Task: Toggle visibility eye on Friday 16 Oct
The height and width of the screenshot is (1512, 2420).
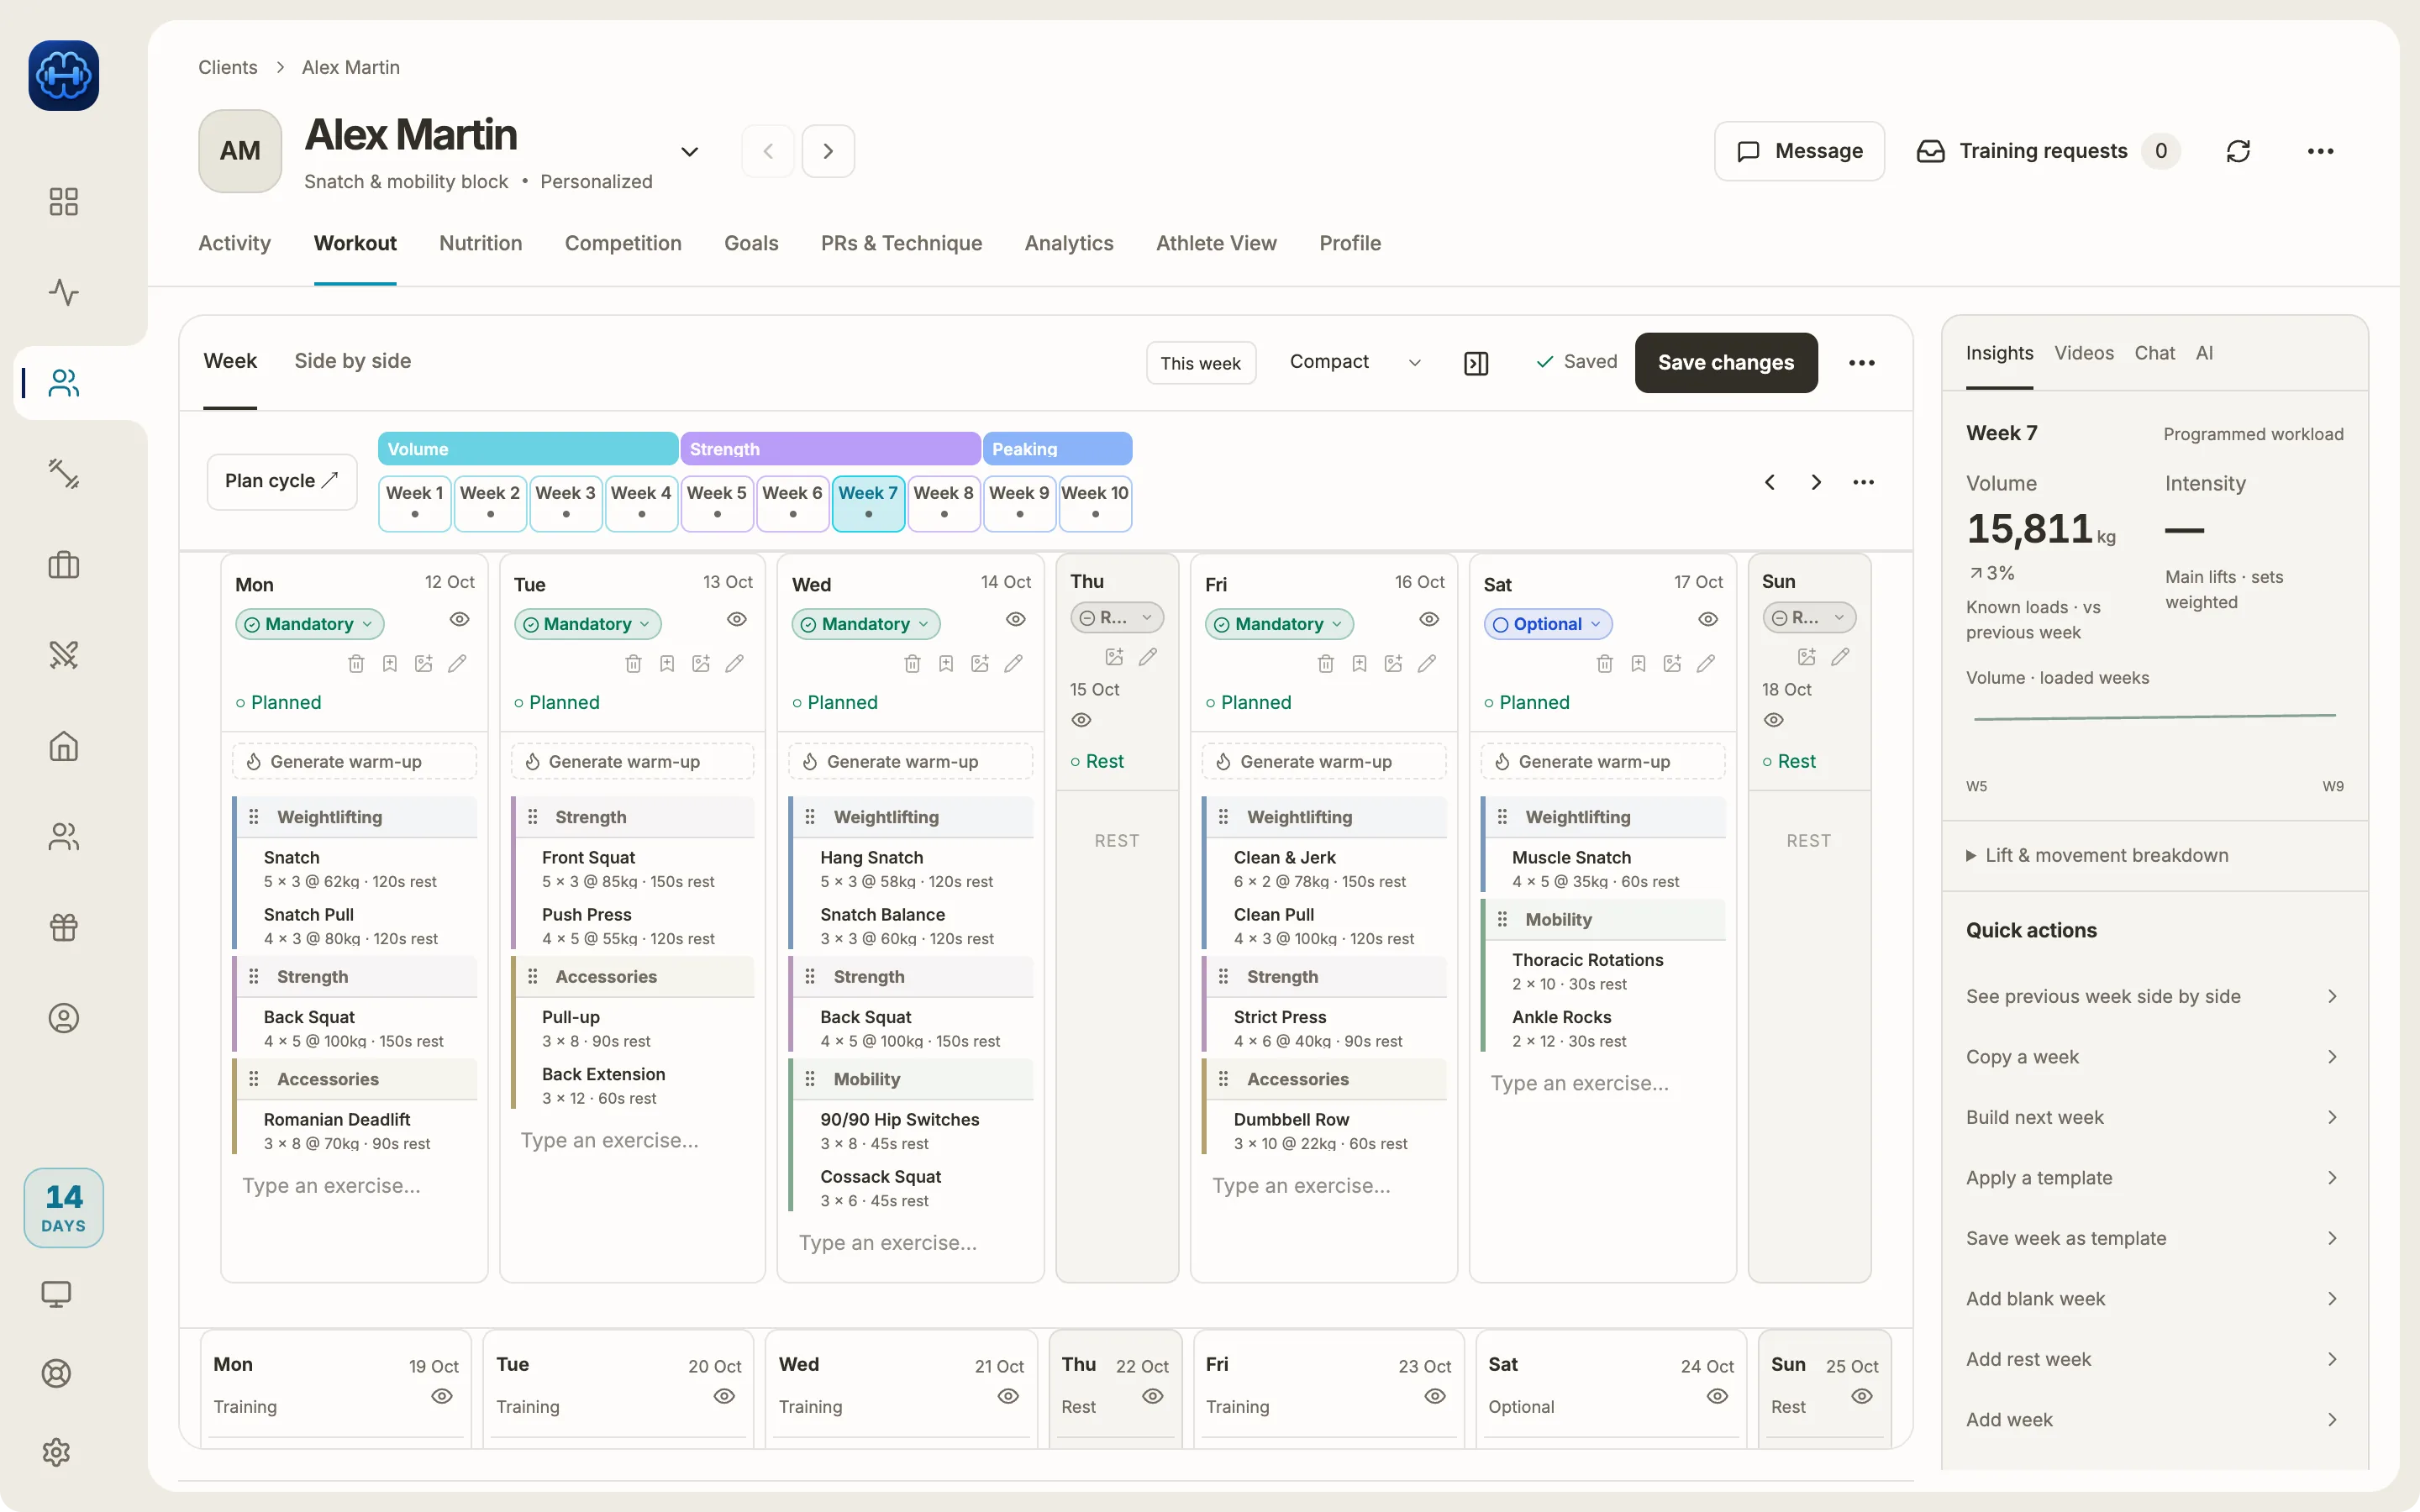Action: pos(1429,619)
